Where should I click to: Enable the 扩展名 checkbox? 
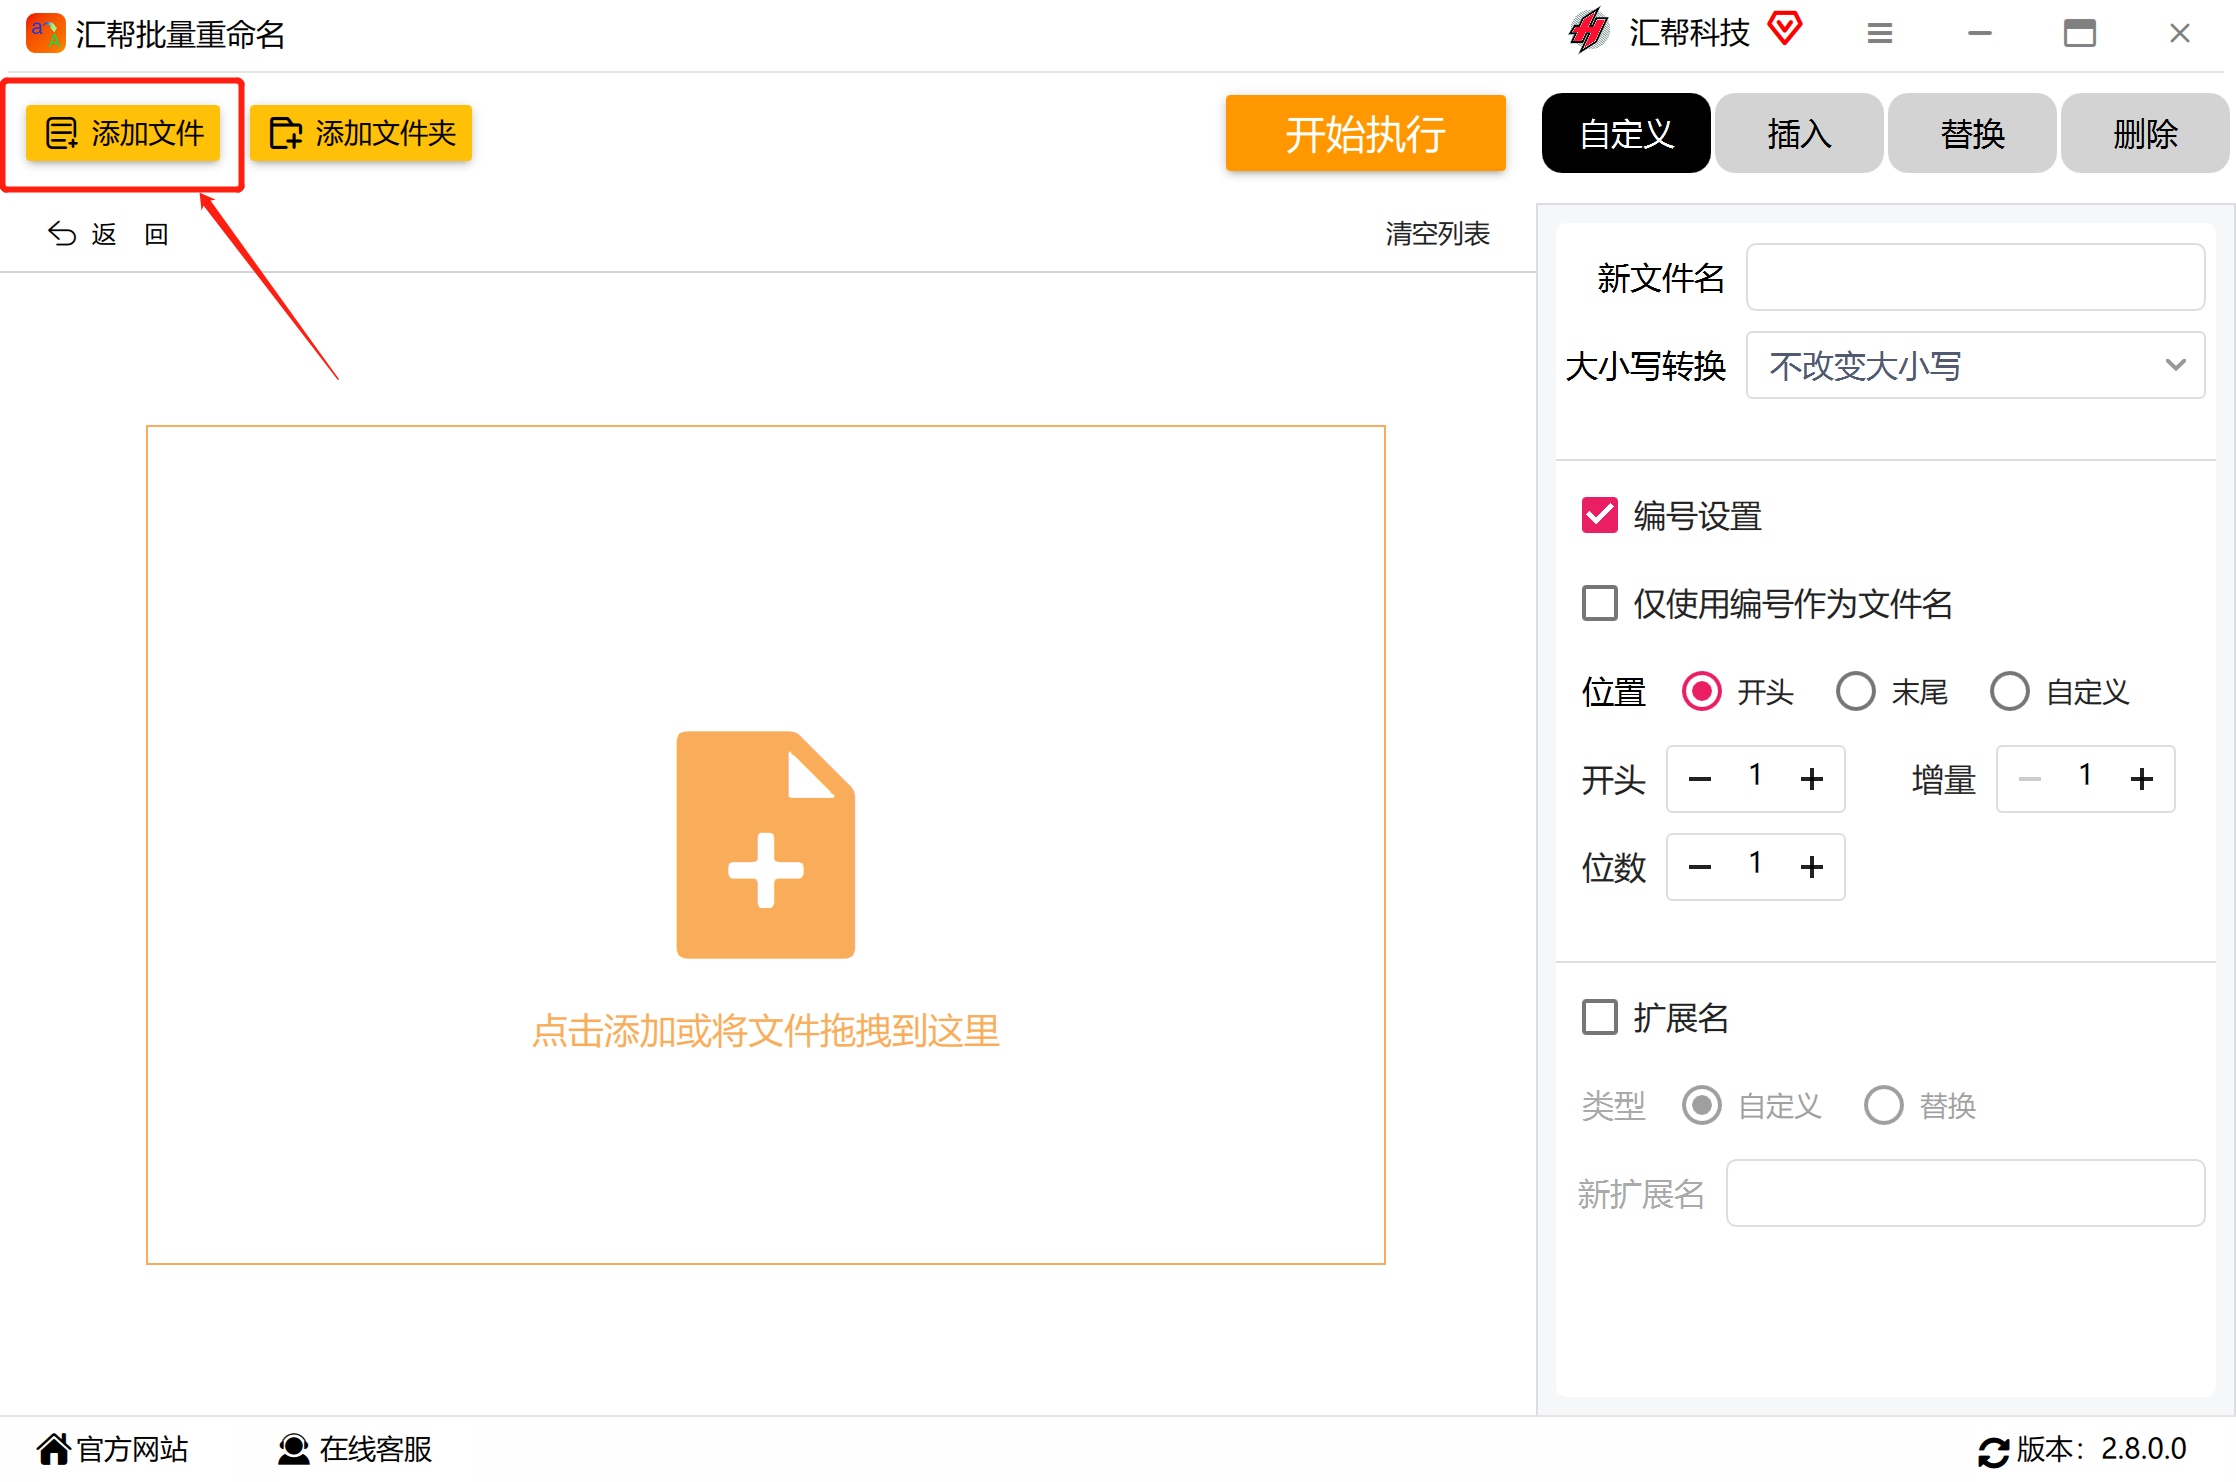[1599, 1016]
